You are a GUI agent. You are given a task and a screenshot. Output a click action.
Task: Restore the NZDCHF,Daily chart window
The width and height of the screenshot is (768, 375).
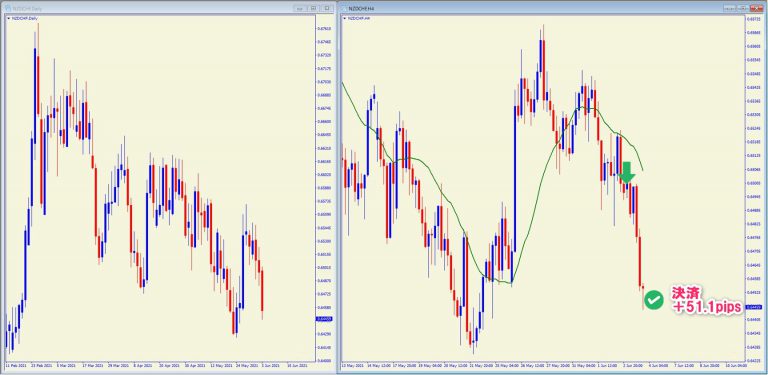(313, 8)
